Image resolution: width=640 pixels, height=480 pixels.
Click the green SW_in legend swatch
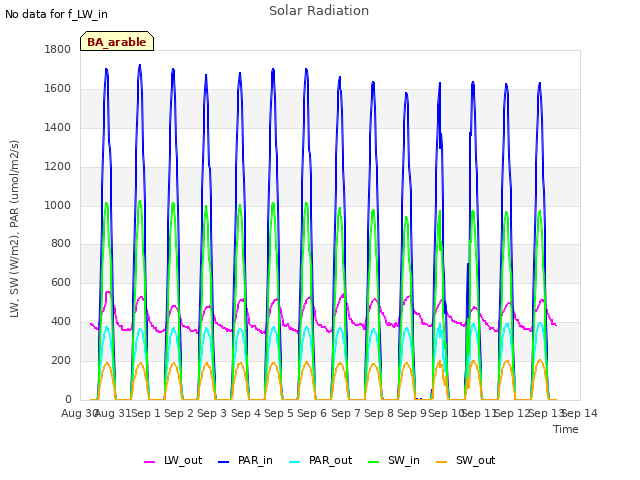[x=373, y=462]
